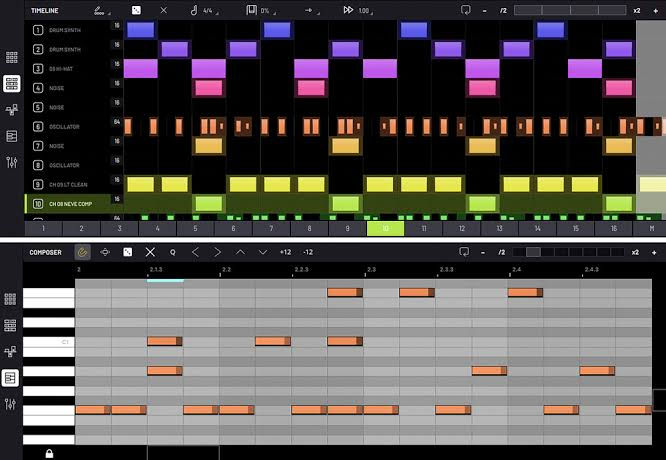666x460 pixels.
Task: Click the Q quantize icon in Composer toolbar
Action: 172,252
